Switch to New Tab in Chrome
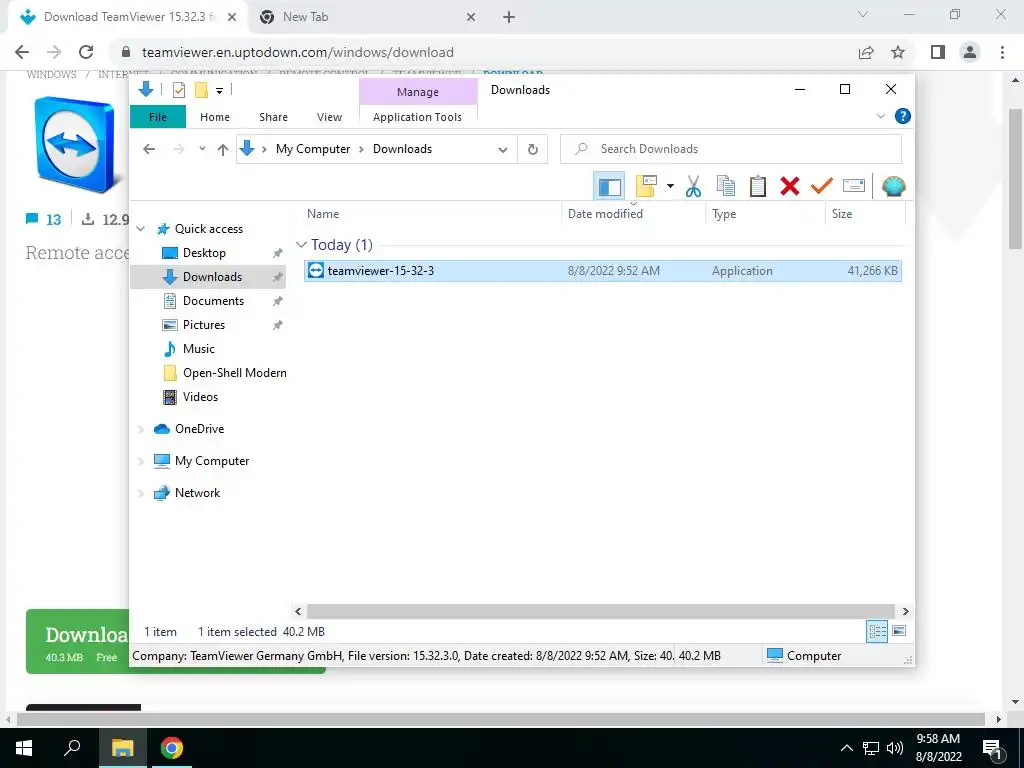Viewport: 1024px width, 768px height. 369,18
